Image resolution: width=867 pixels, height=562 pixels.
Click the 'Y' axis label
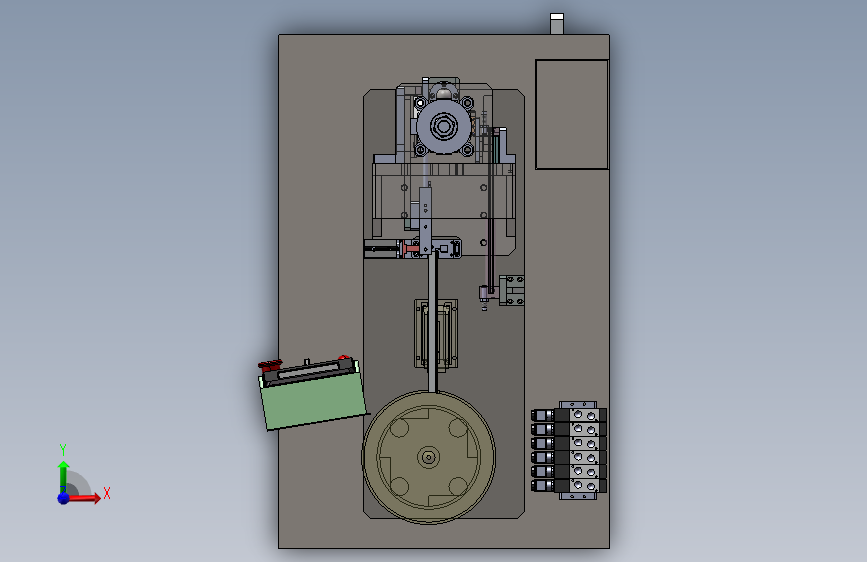click(x=63, y=449)
